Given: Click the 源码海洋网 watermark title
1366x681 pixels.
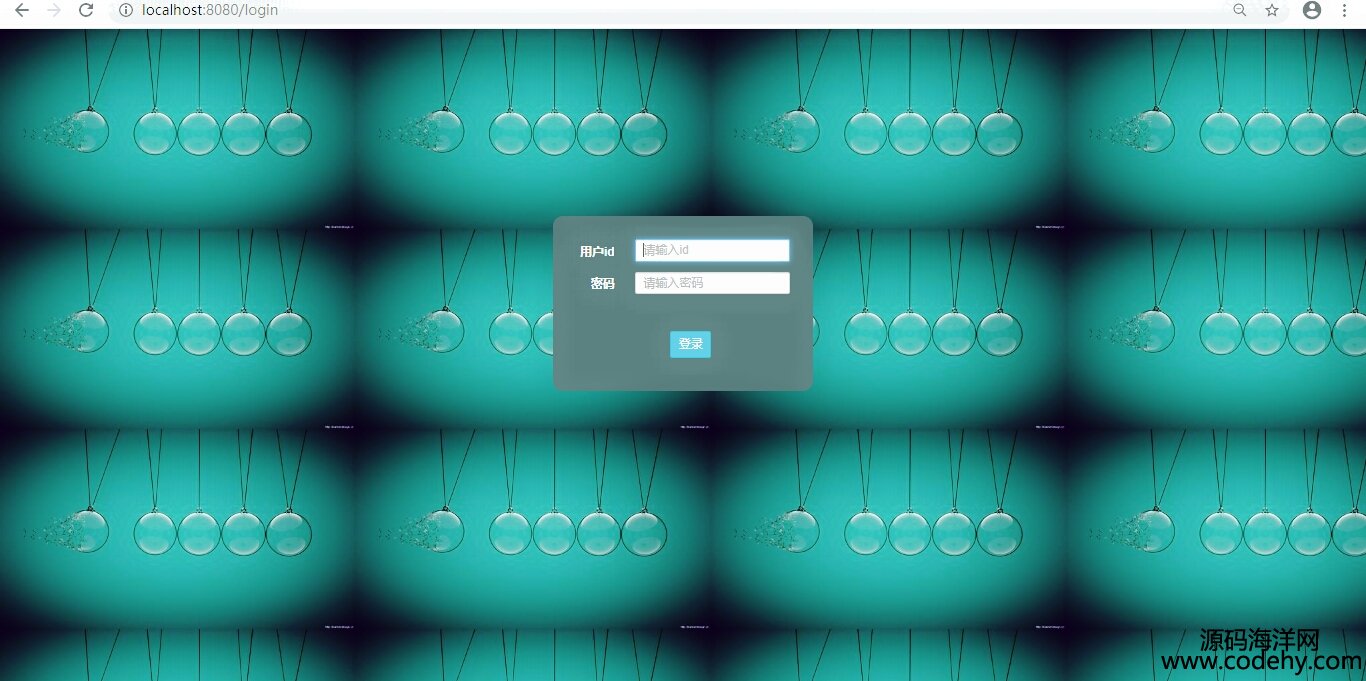Looking at the screenshot, I should (1260, 640).
